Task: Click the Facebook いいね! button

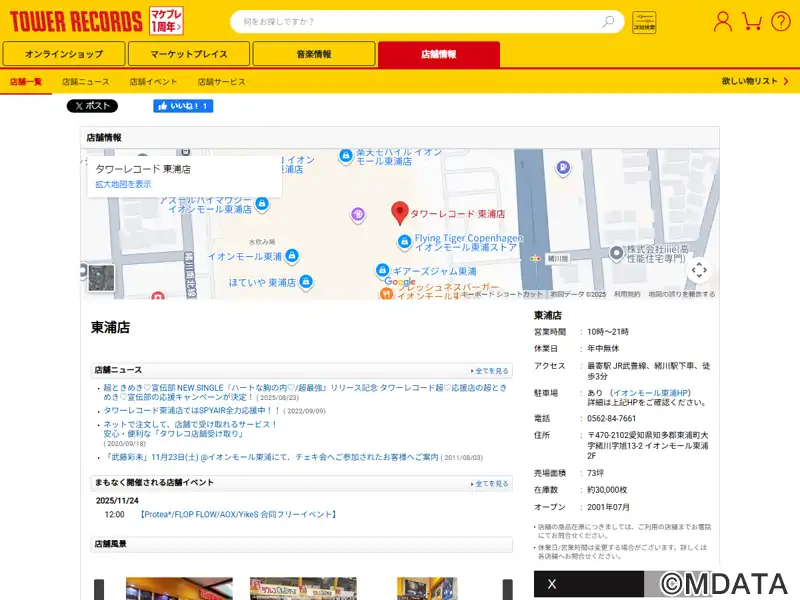Action: pyautogui.click(x=183, y=106)
